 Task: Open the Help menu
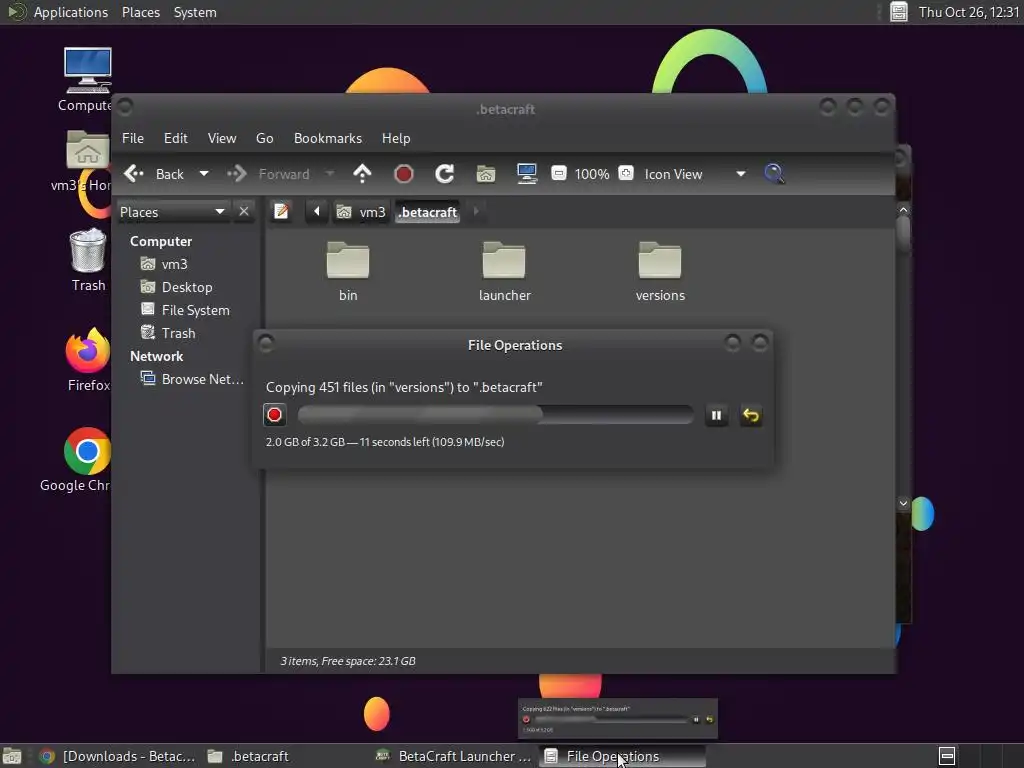coord(396,138)
